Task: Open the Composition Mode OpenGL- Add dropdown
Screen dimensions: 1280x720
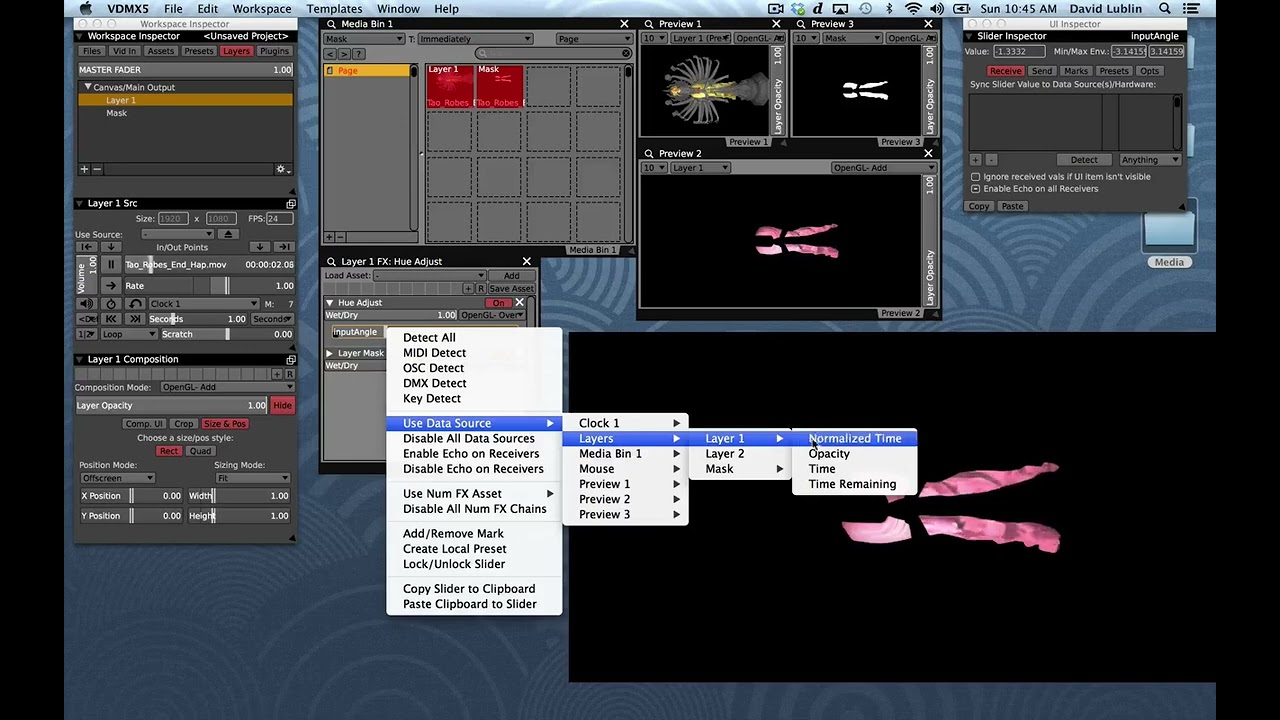Action: tap(227, 388)
